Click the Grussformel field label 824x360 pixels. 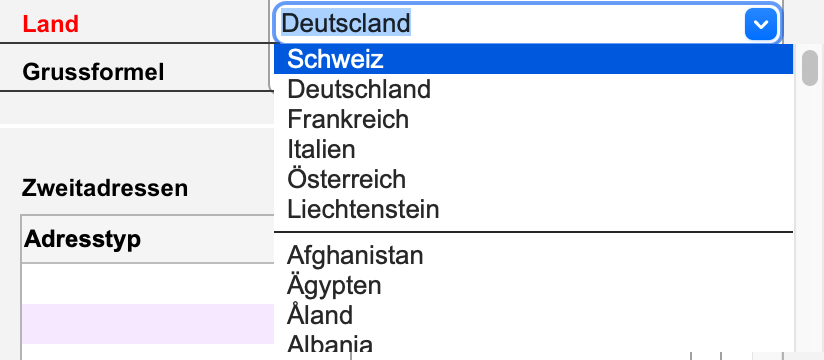(93, 71)
